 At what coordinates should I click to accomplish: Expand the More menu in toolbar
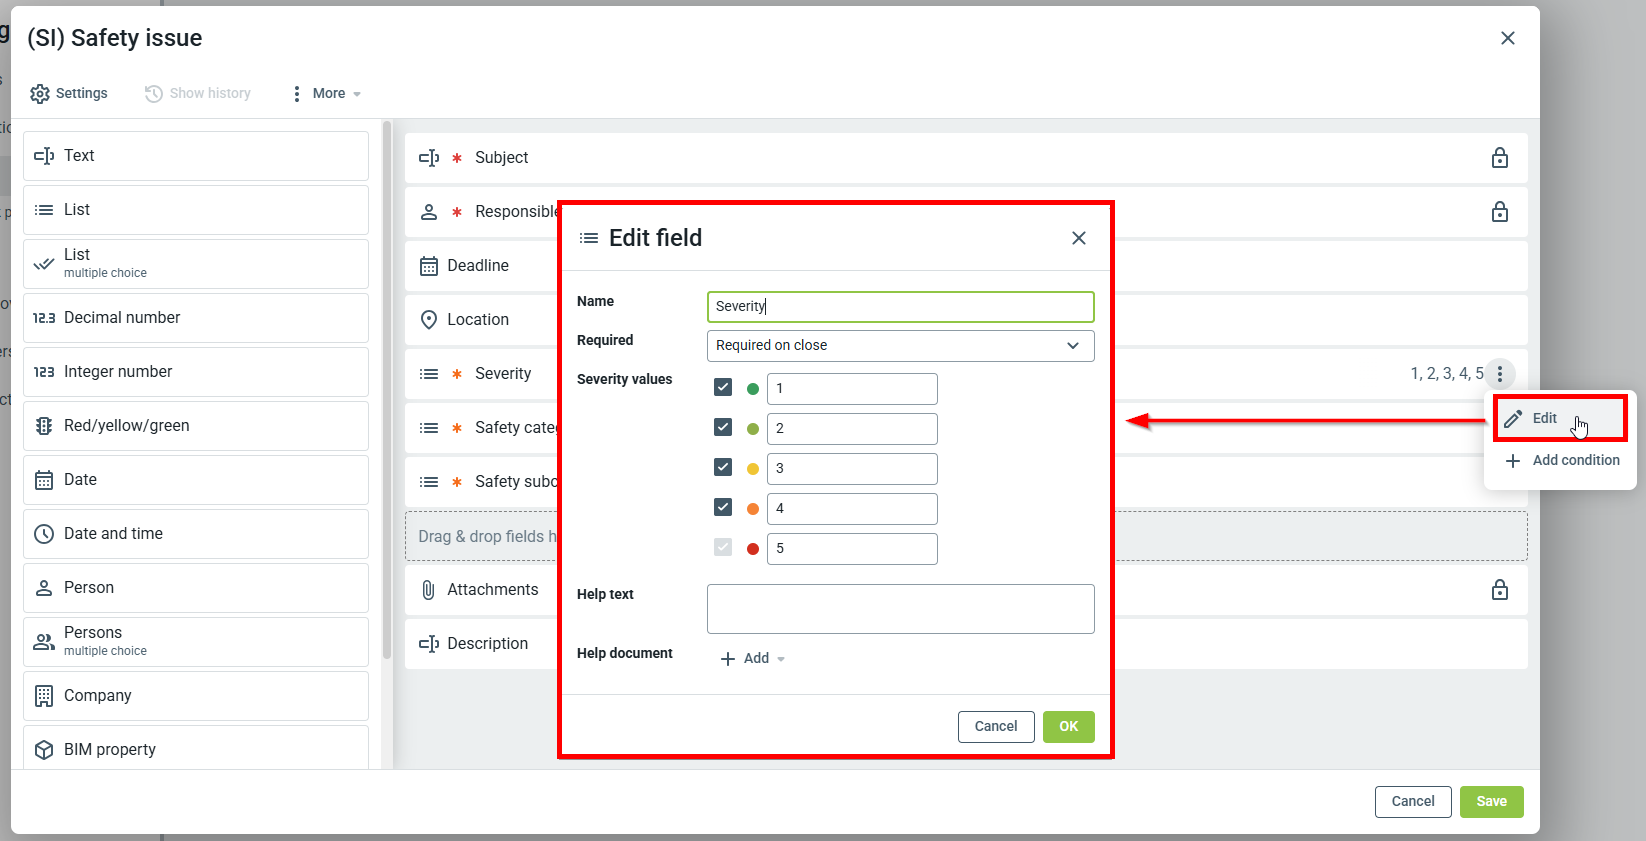(328, 93)
